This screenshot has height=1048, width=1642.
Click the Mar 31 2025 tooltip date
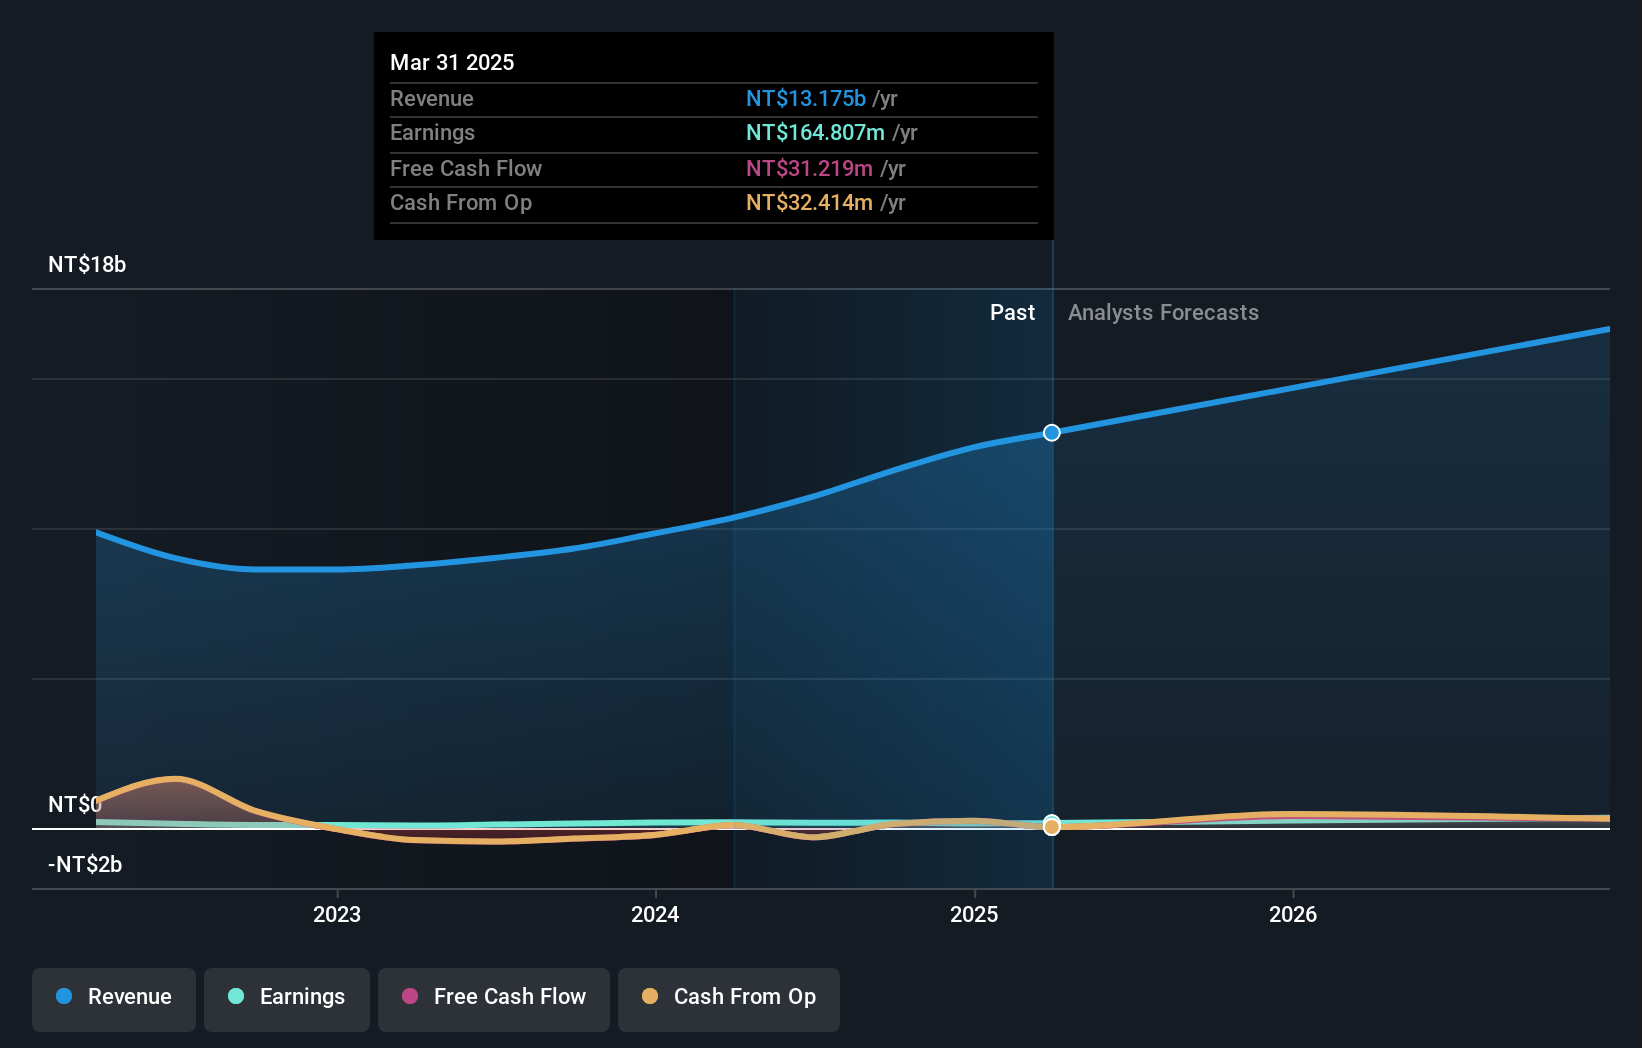click(x=452, y=62)
